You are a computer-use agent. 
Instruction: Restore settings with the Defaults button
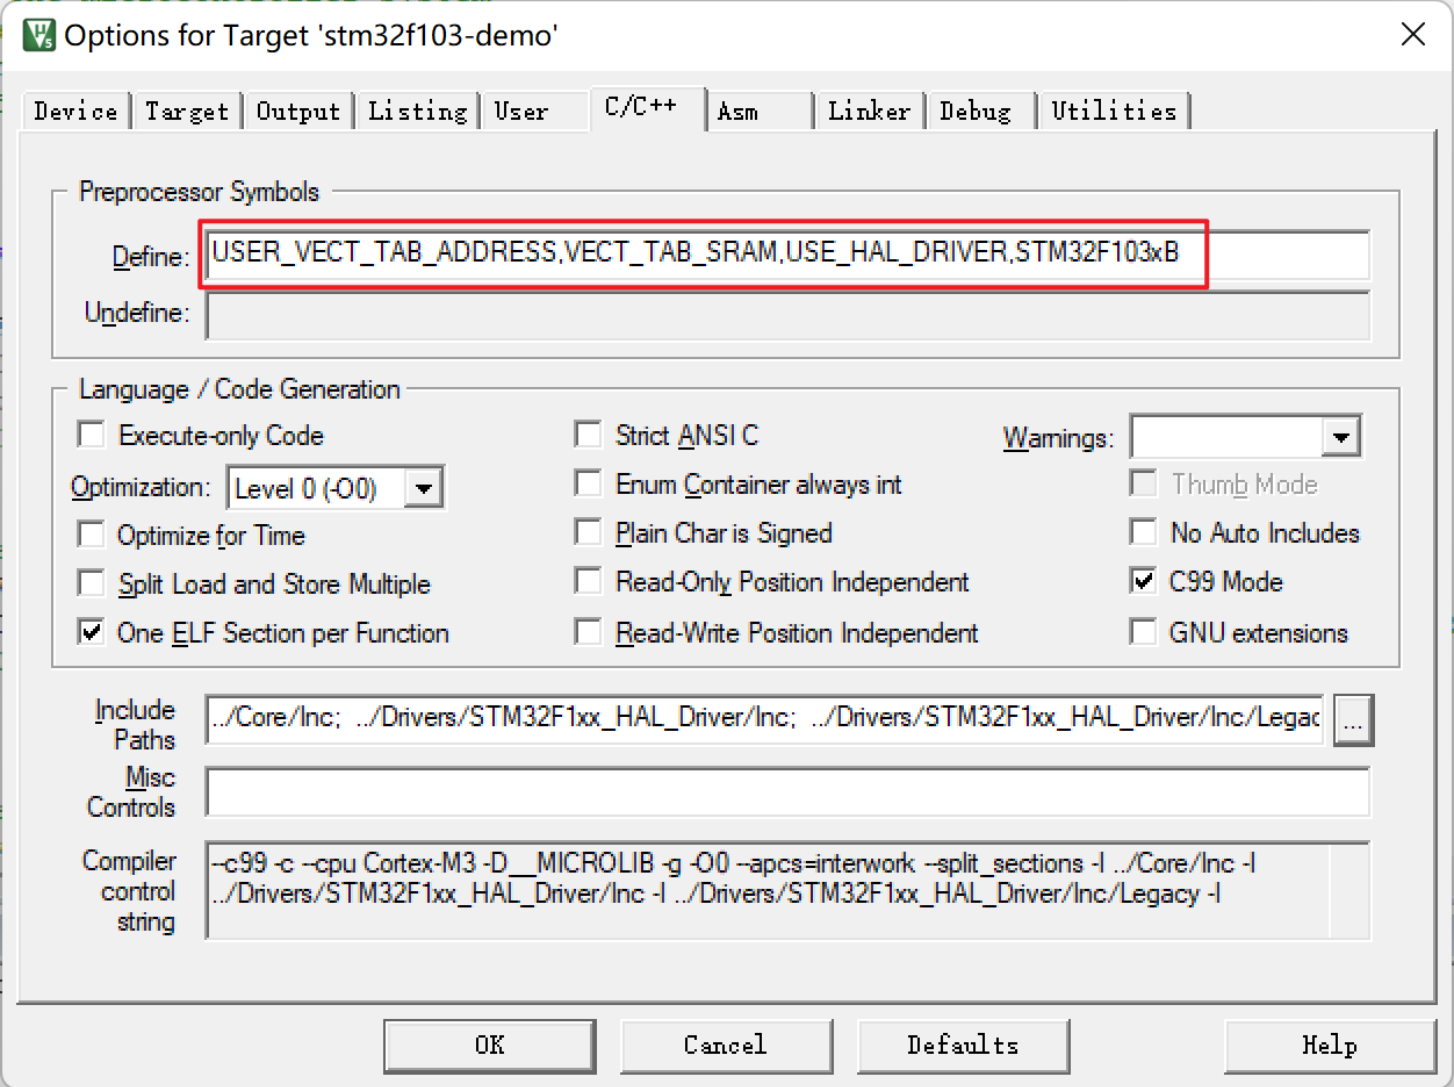point(962,1044)
